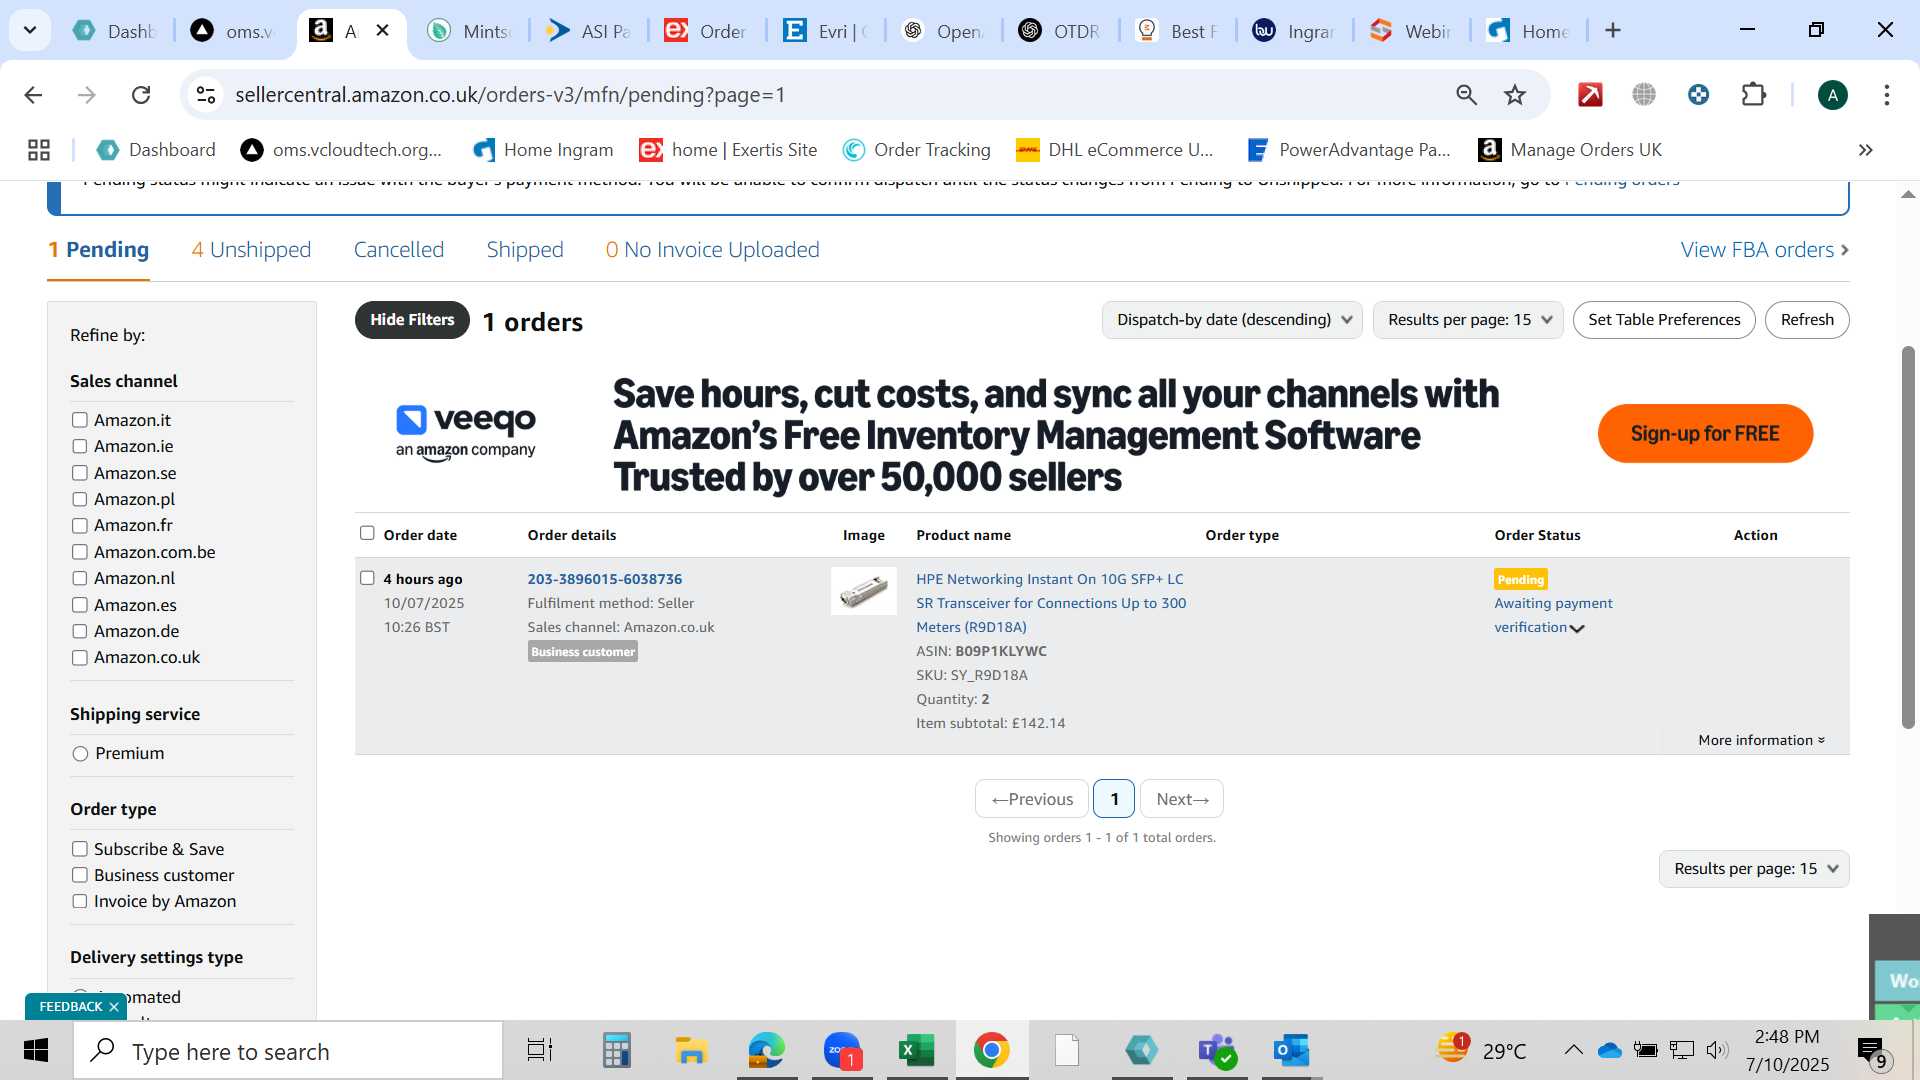Open the Chrome three-dot menu
The image size is (1920, 1080).
coord(1887,95)
